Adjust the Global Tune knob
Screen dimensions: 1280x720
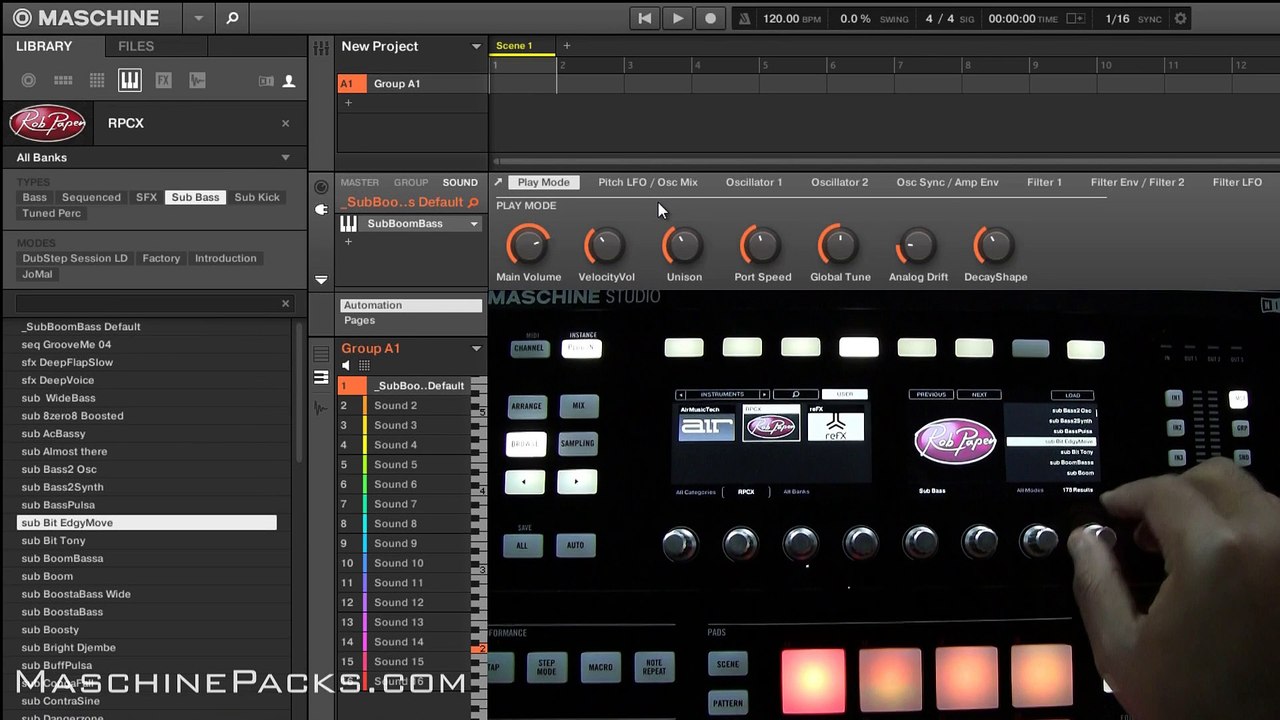[840, 245]
